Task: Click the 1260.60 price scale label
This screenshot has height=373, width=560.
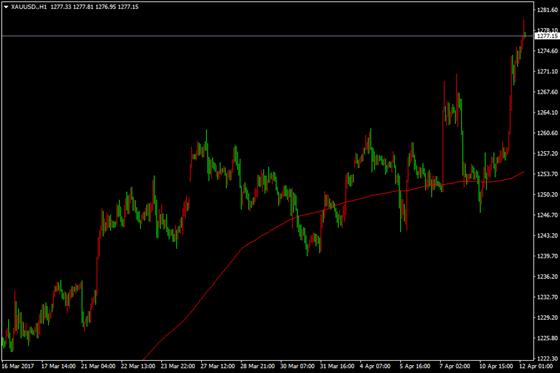Action: tap(547, 133)
